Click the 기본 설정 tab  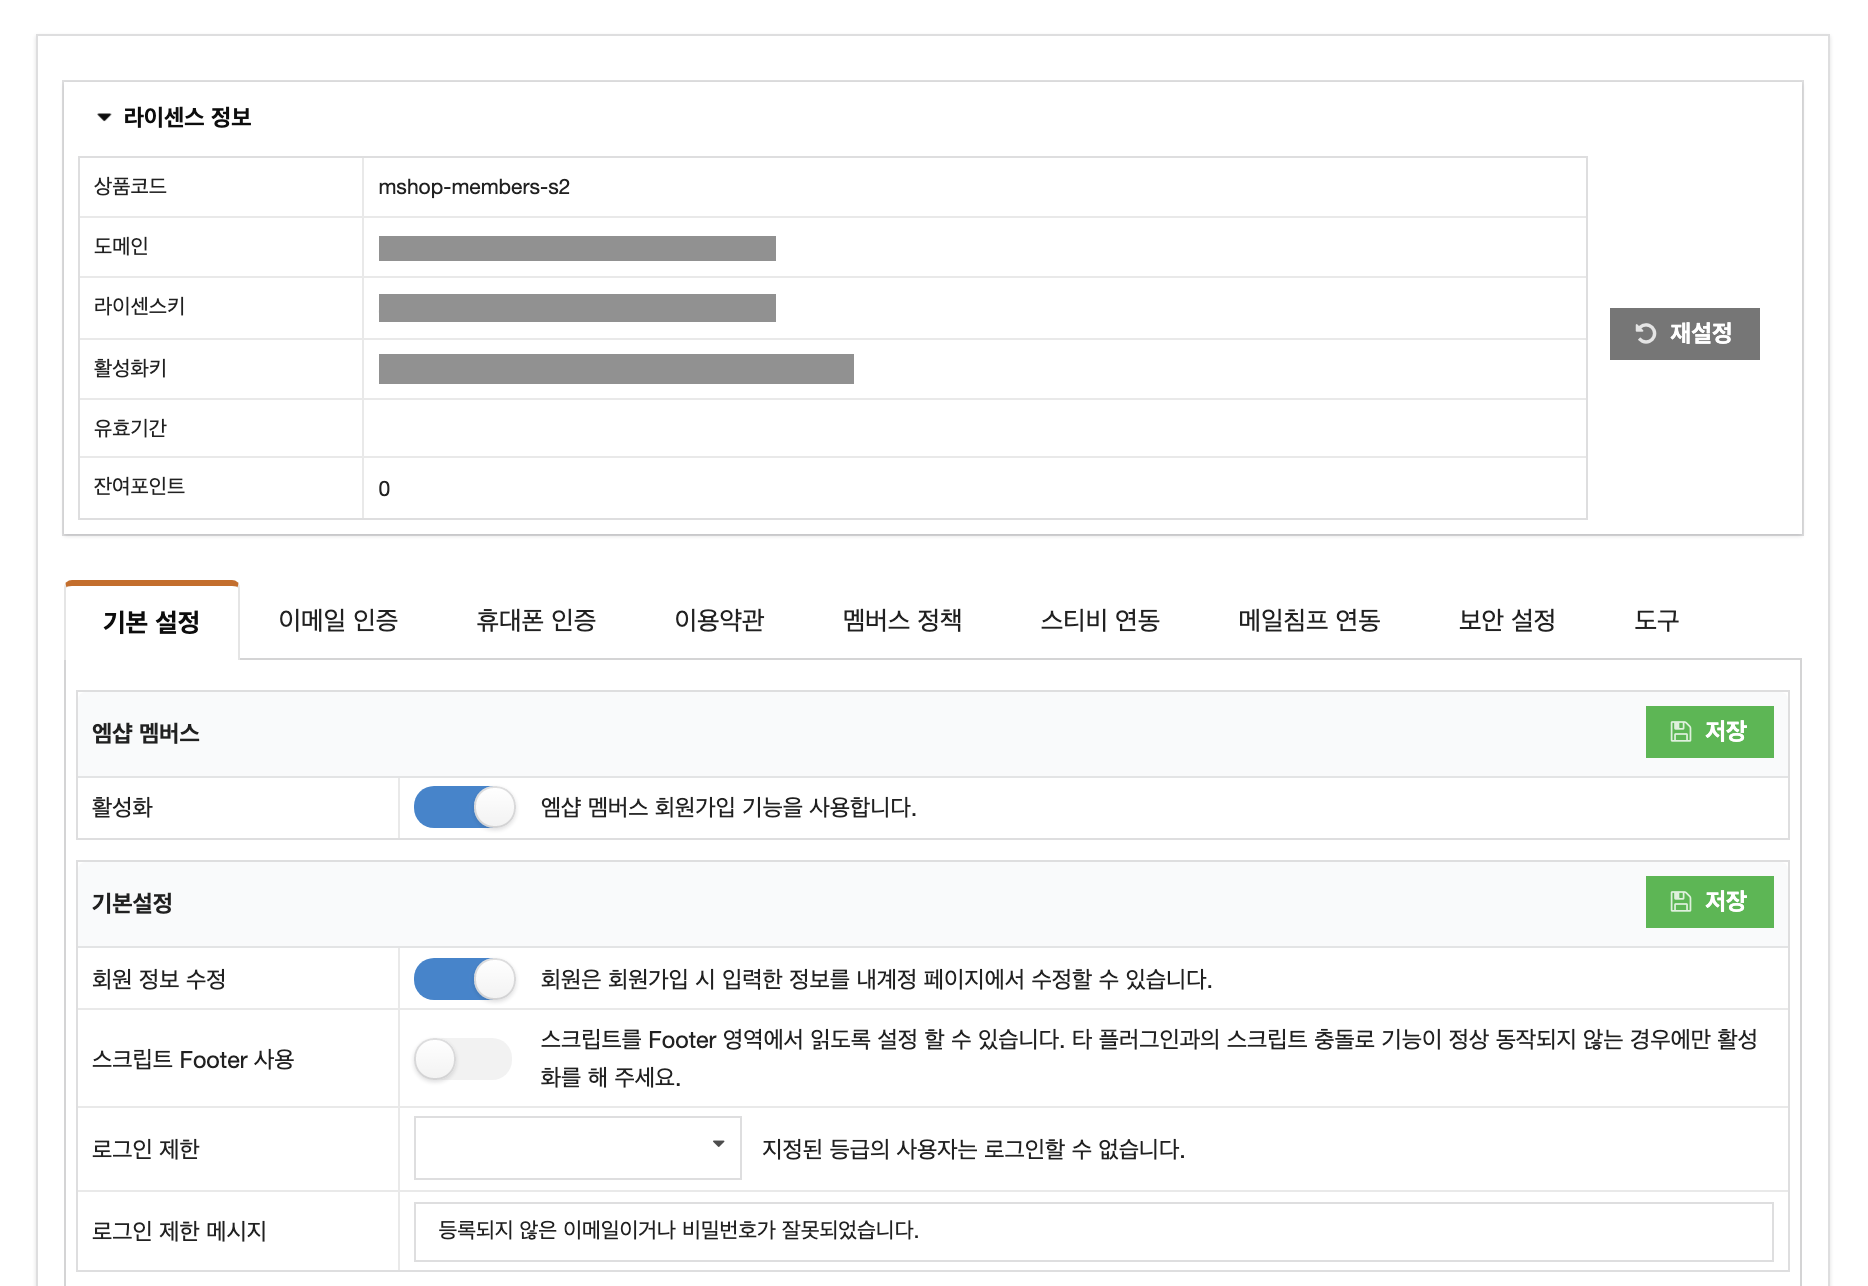(x=152, y=622)
